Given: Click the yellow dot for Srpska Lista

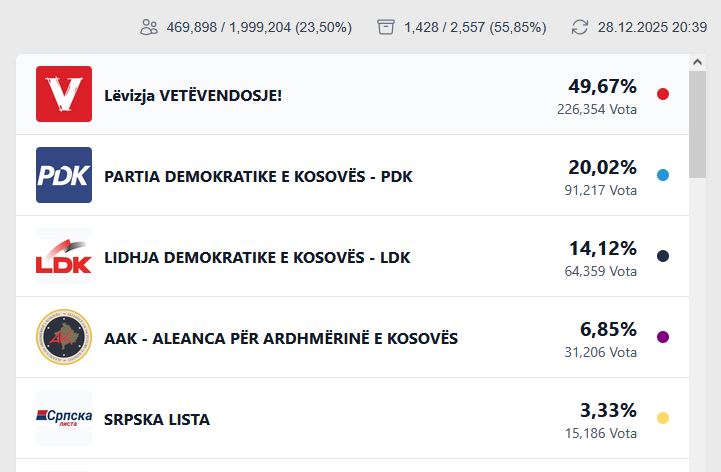Looking at the screenshot, I should coord(662,418).
